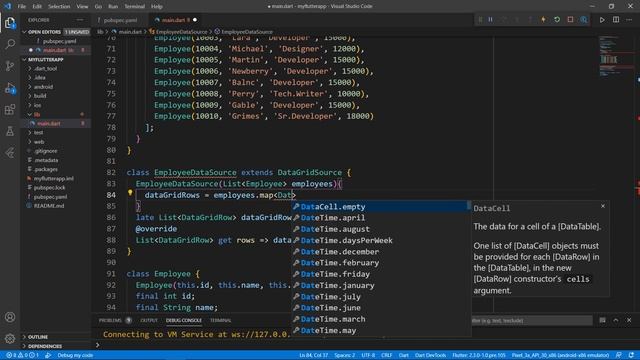This screenshot has height=360, width=640.
Task: Trigger Flutter hot reload lightning icon
Action: 543,20
